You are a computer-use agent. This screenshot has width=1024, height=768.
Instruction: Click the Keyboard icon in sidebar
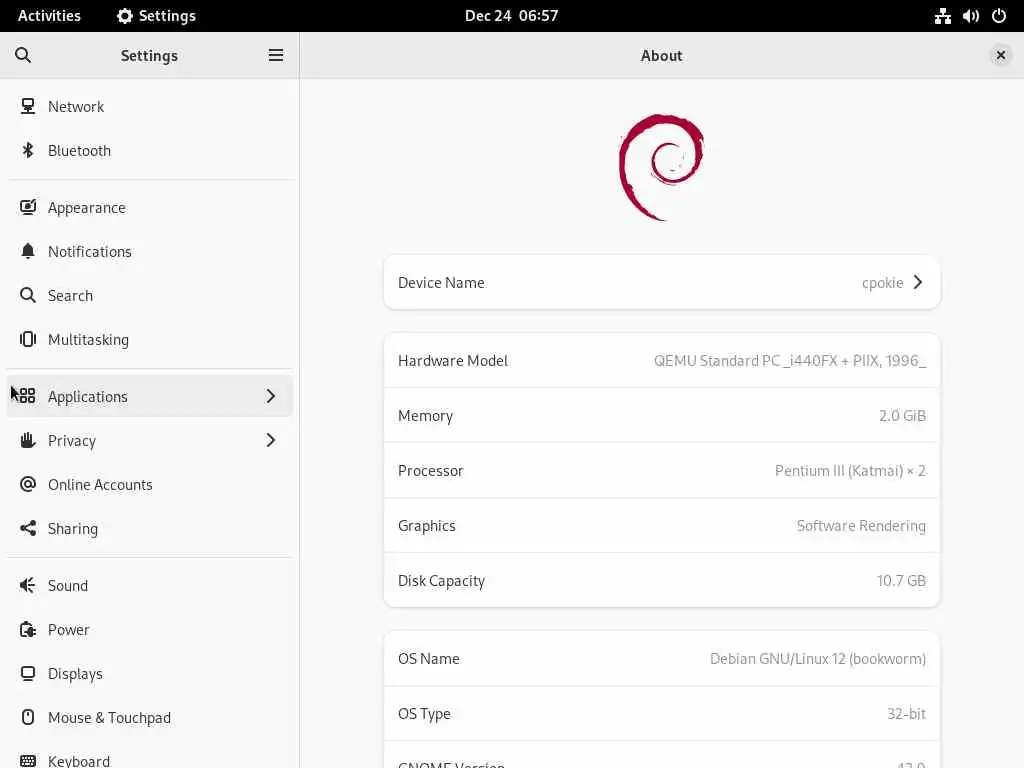click(x=27, y=761)
